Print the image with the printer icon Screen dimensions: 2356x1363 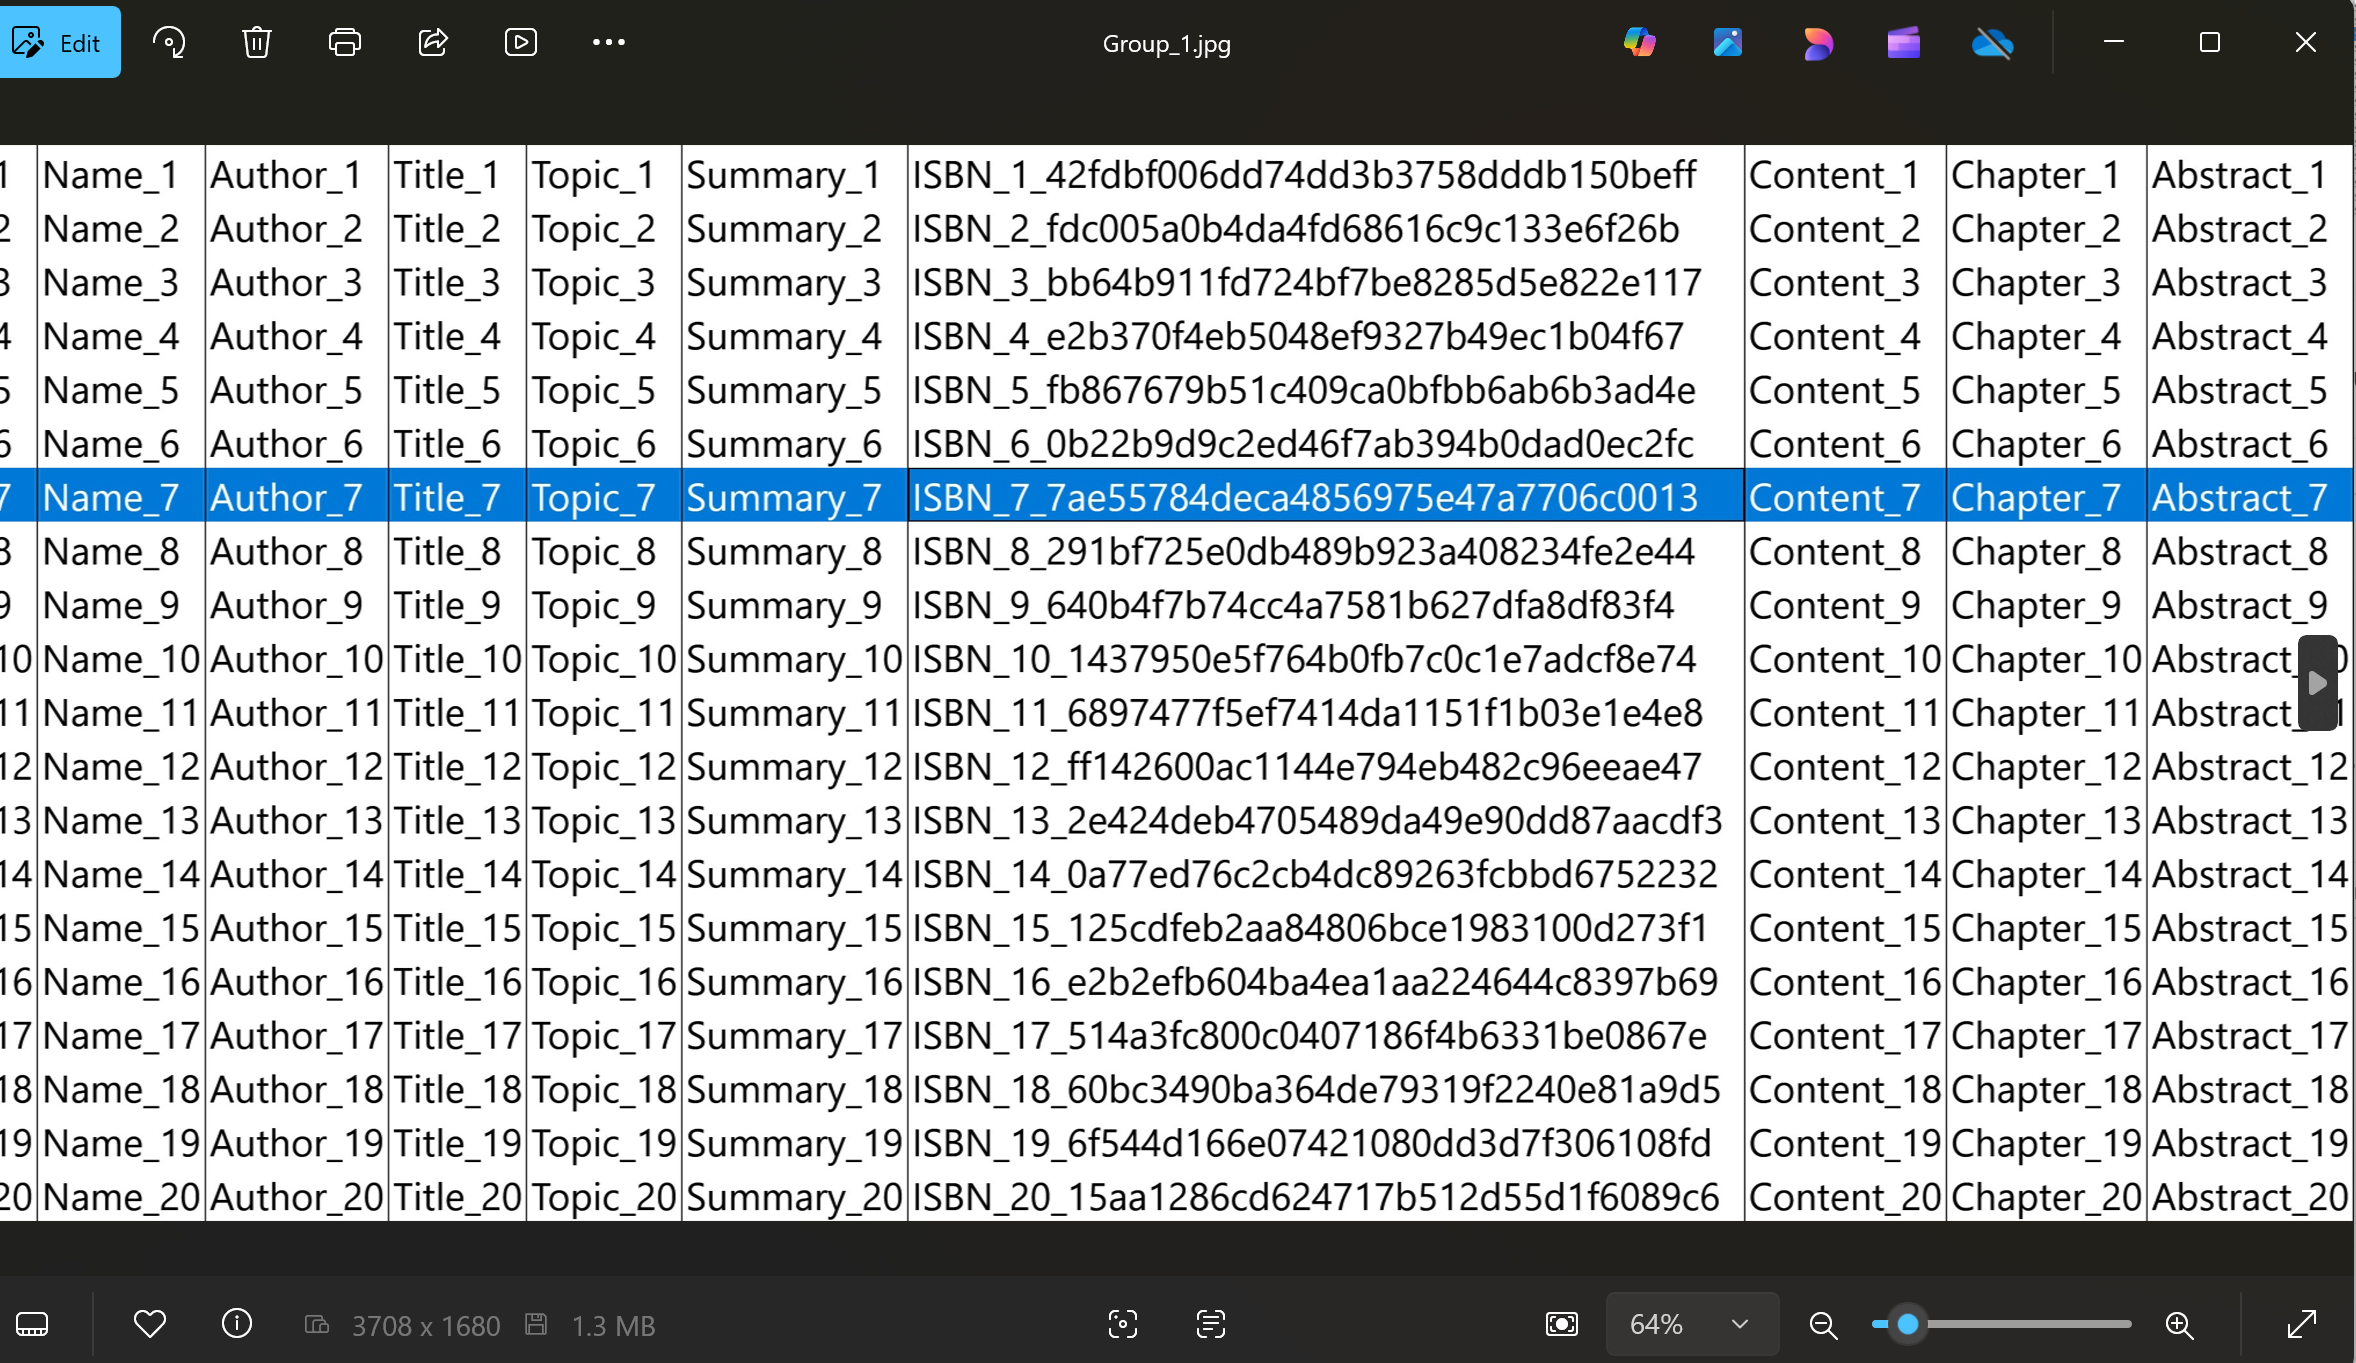345,43
